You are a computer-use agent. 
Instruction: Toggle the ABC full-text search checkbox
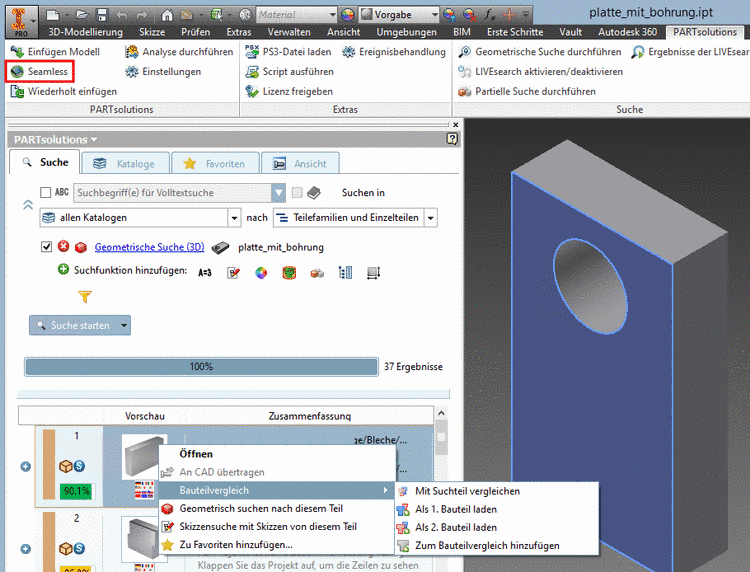pos(45,192)
